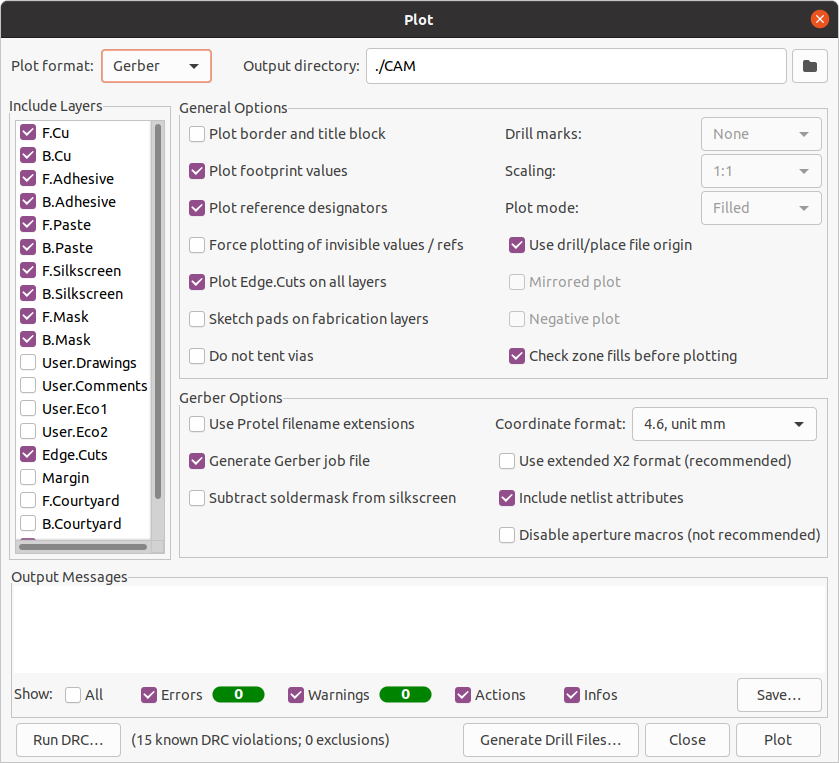This screenshot has width=839, height=763.
Task: Uncheck the F.Cu layer
Action: click(28, 132)
